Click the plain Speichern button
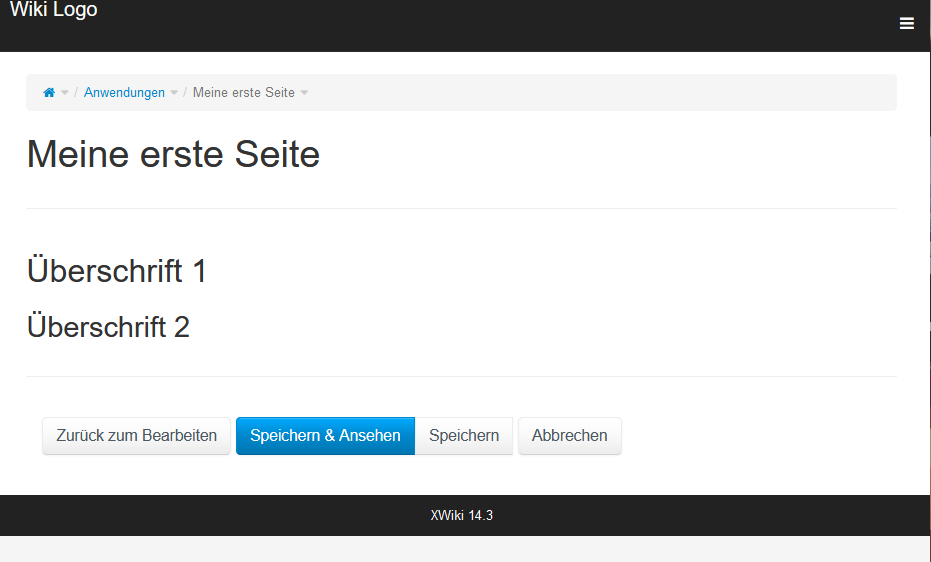931x562 pixels. click(x=464, y=436)
